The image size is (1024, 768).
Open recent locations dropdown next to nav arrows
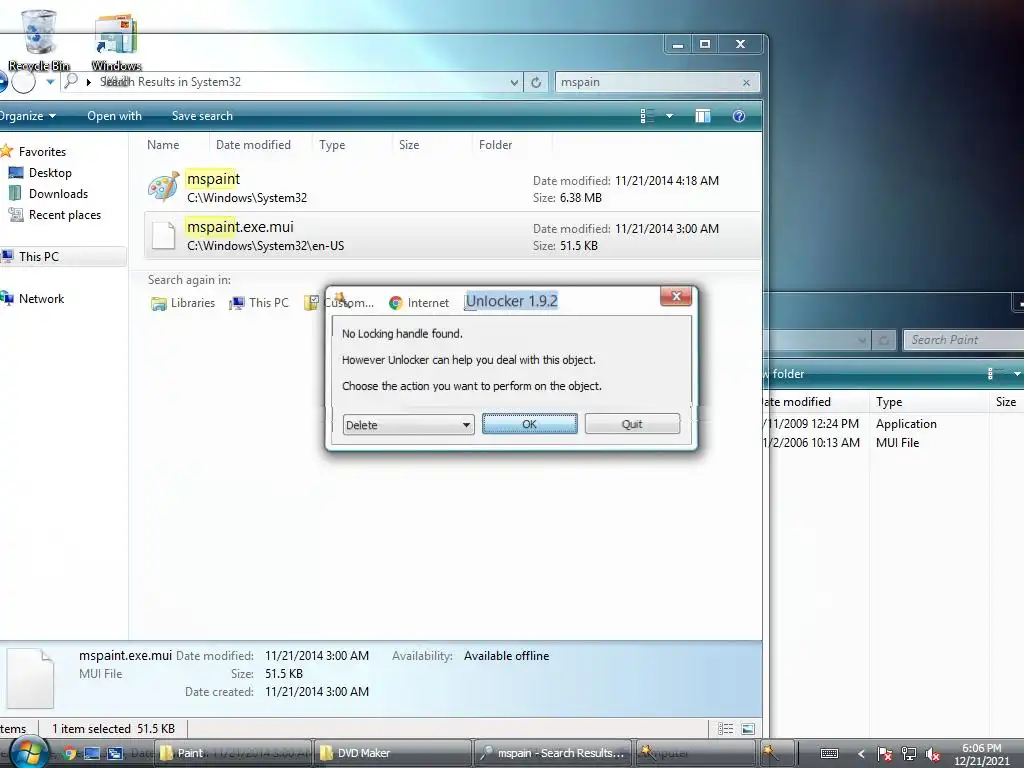[50, 82]
